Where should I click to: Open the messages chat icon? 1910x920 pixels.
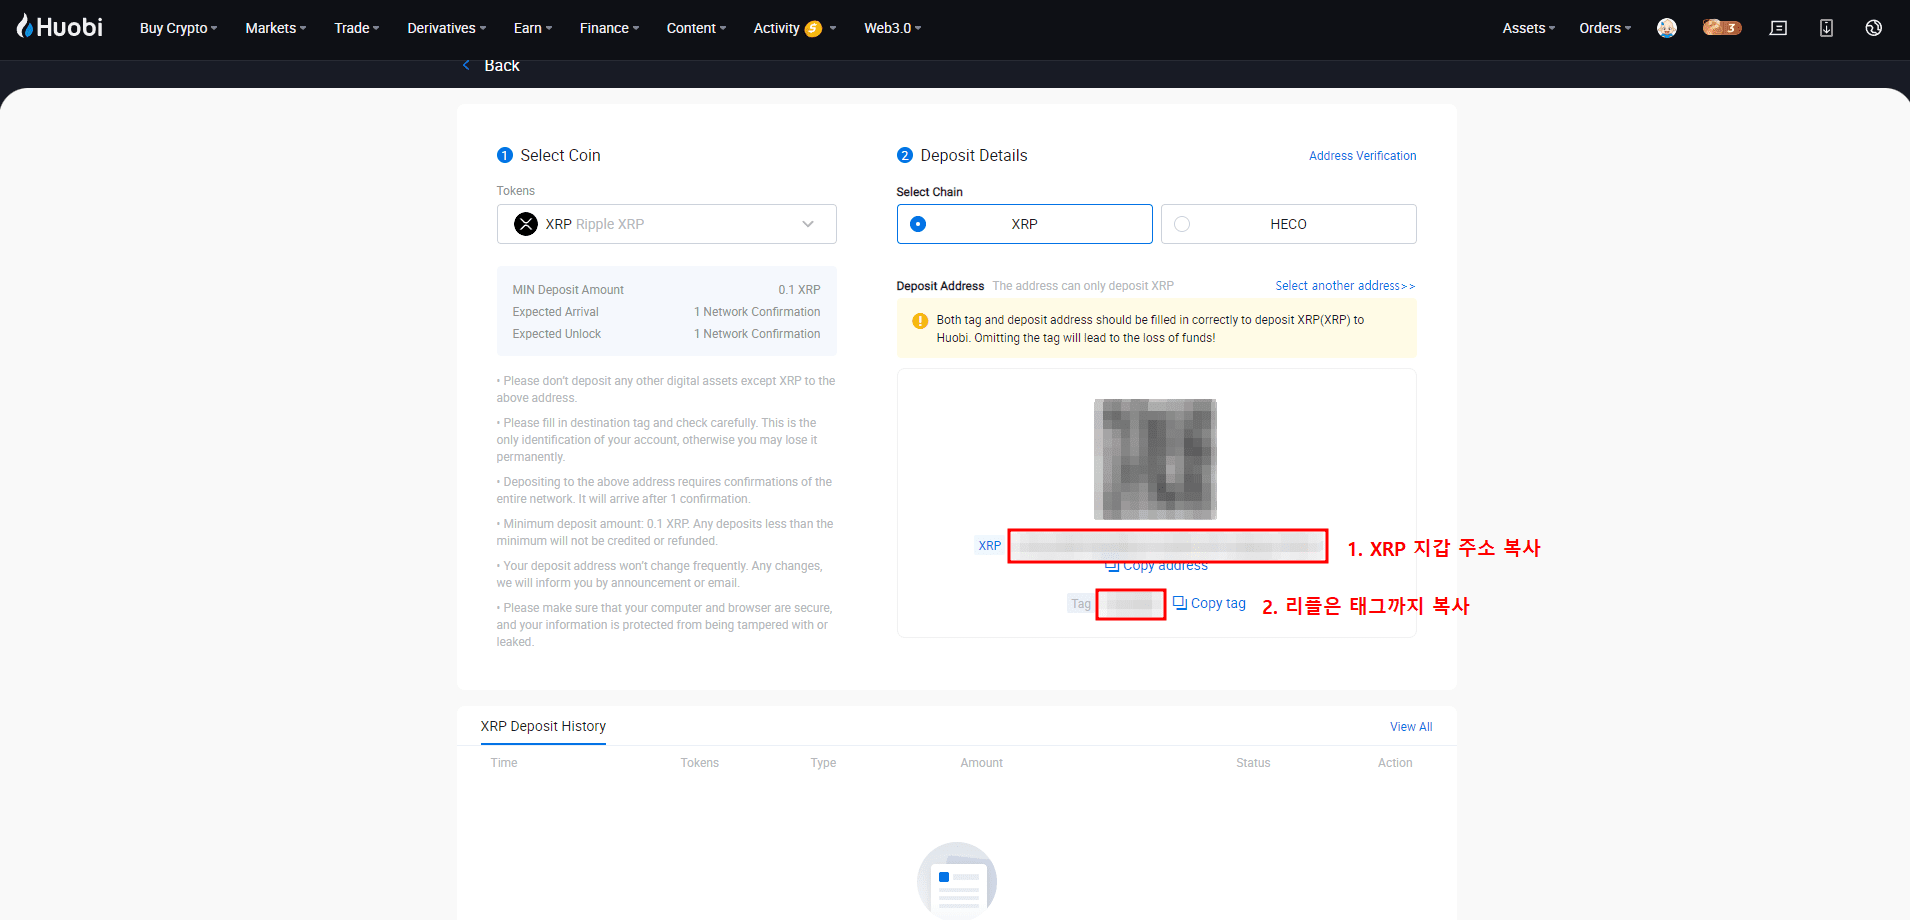point(1778,28)
